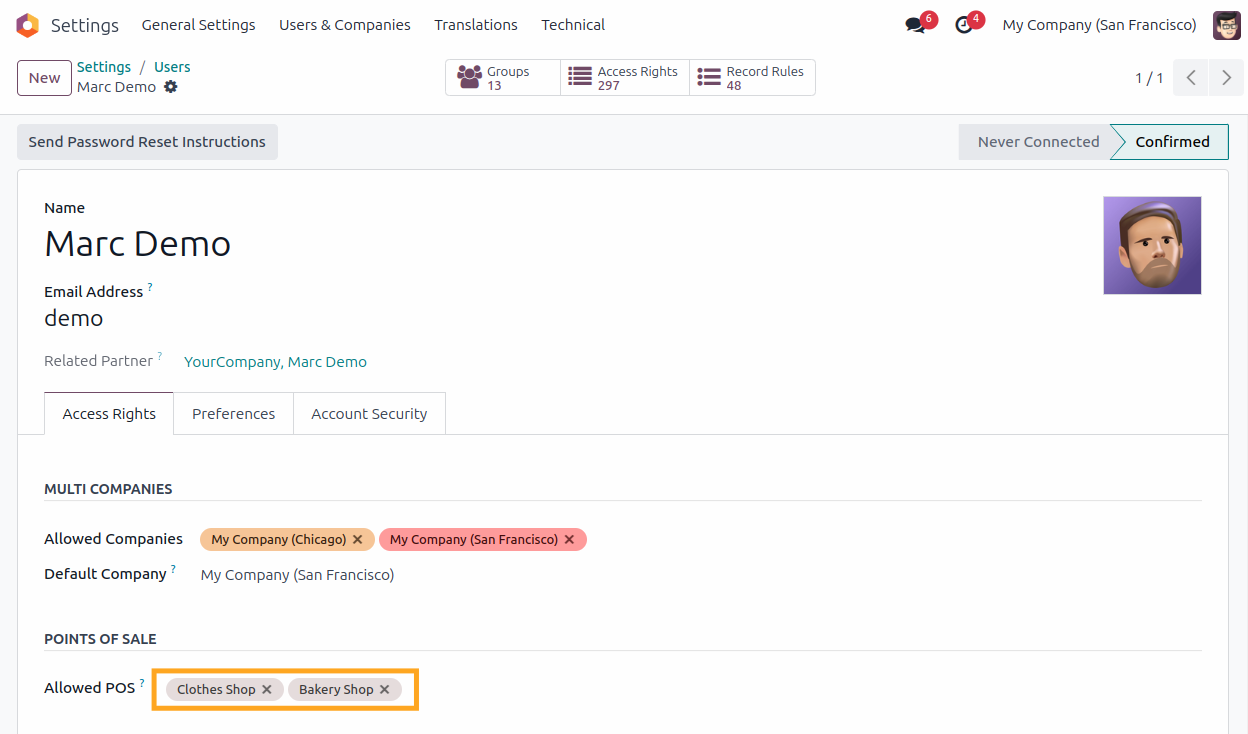The image size is (1248, 734).
Task: Click Send Password Reset Instructions
Action: (147, 142)
